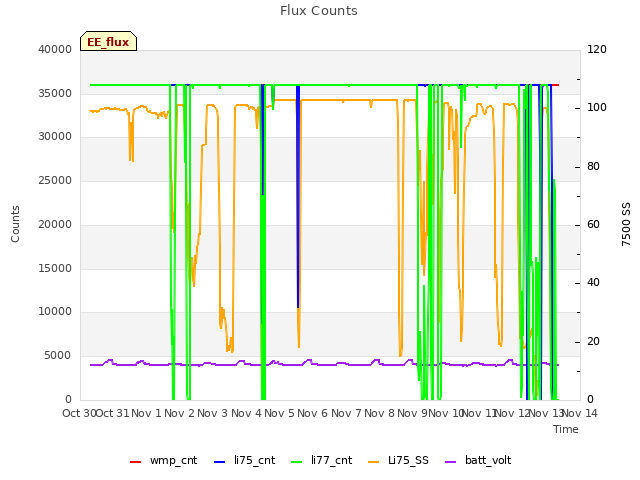The image size is (640, 480).
Task: Click the 'Nov 3' x-axis date
Action: pos(213,413)
